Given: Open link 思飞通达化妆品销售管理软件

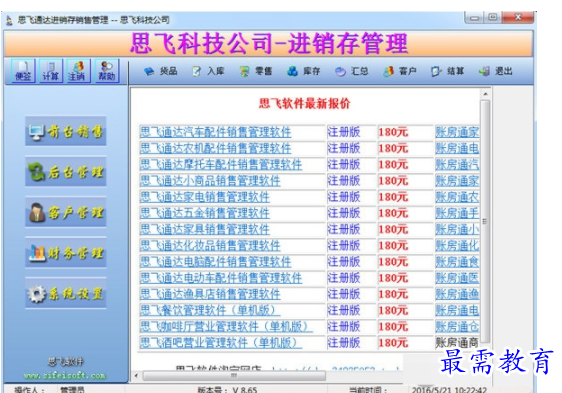Looking at the screenshot, I should point(210,246).
